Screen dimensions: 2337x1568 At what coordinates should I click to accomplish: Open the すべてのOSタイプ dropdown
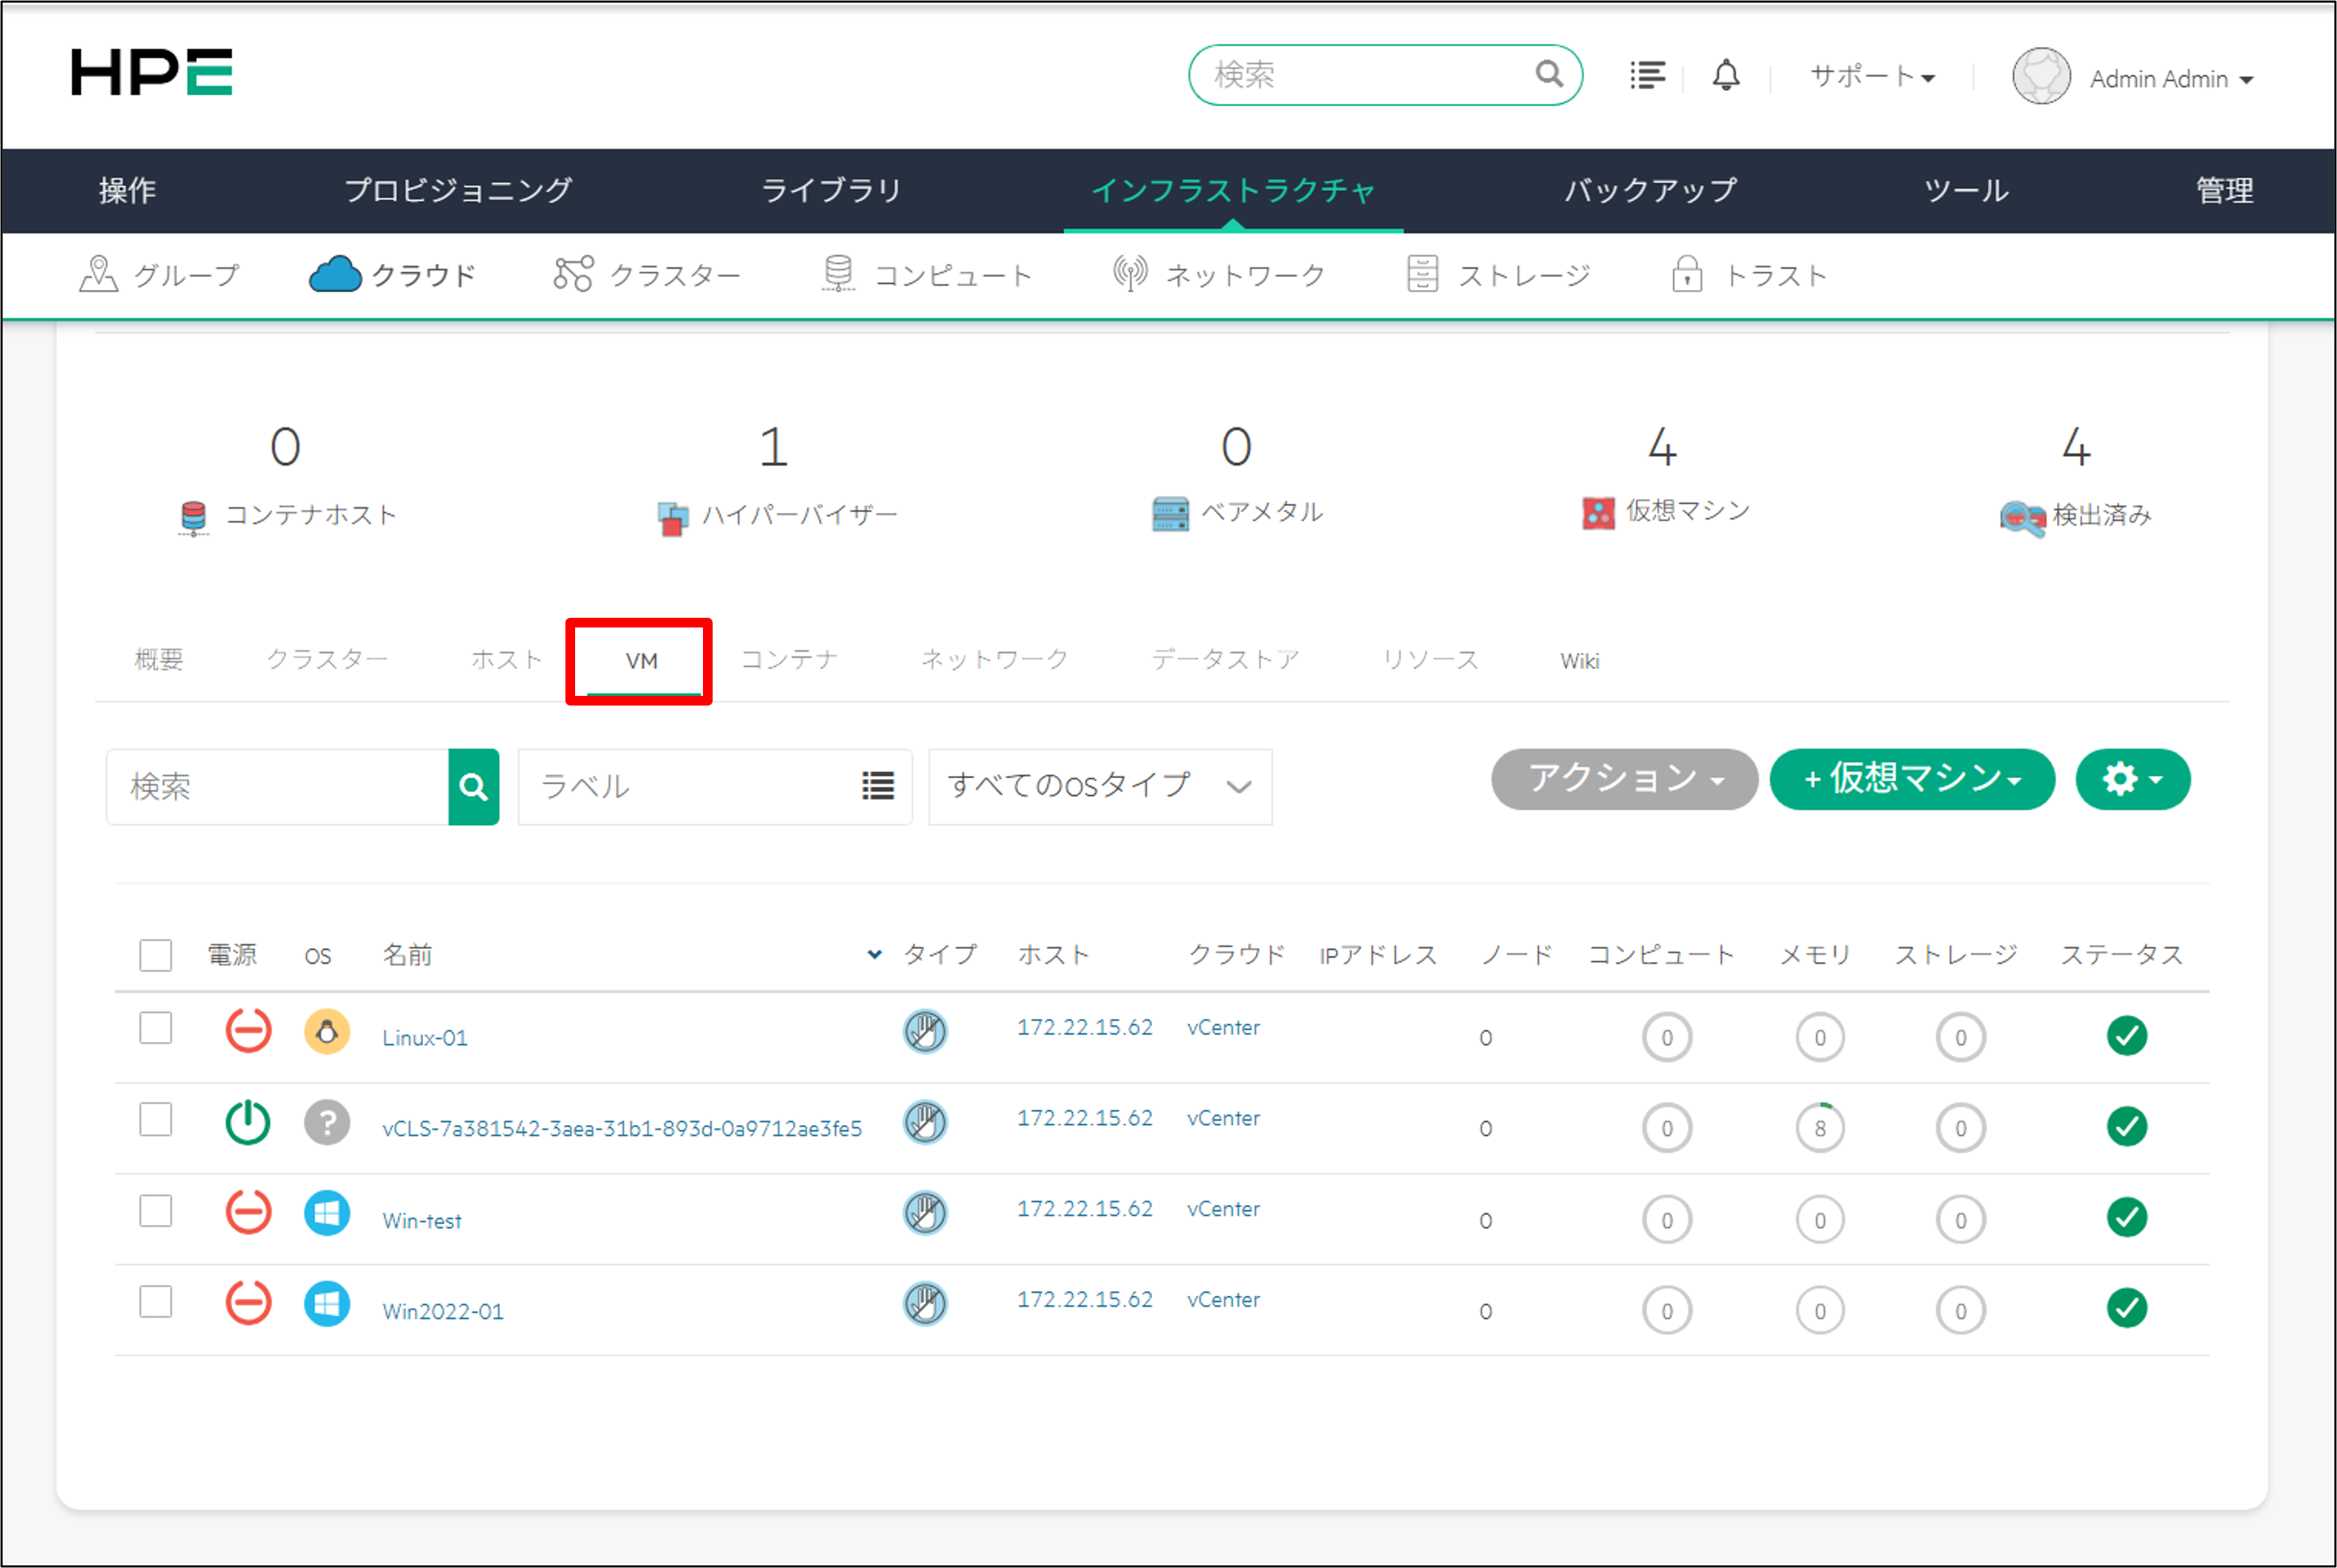(1098, 787)
